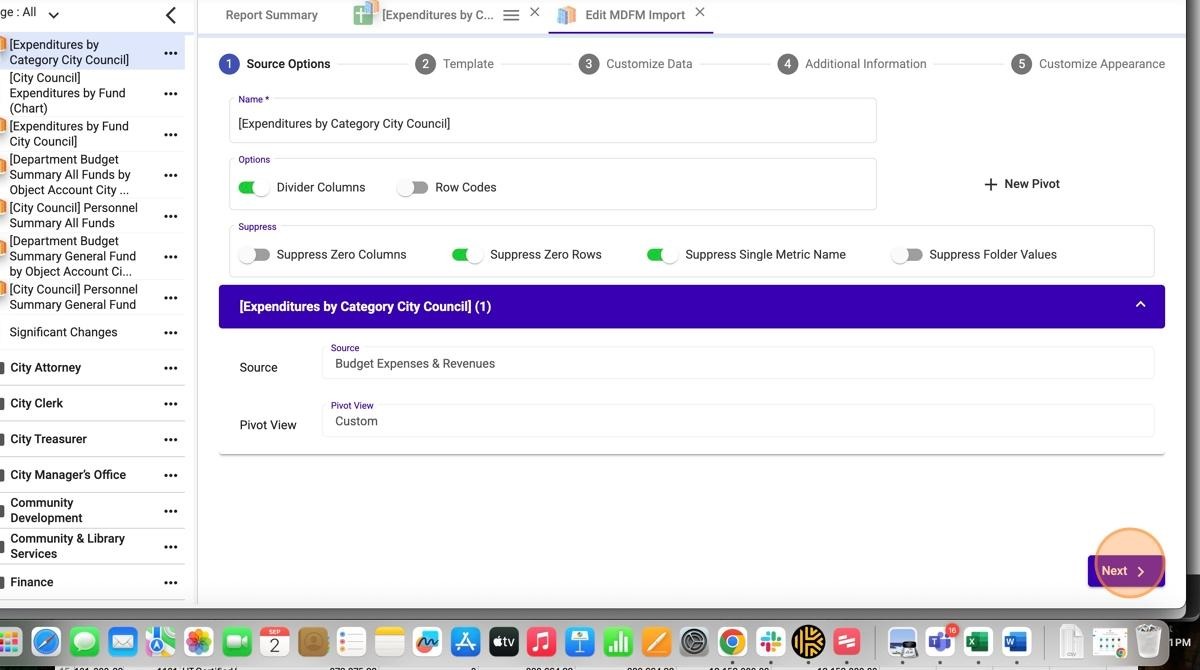Screen dimensions: 1200x670
Task: Open the Pivot View dropdown showing Custom
Action: (738, 421)
